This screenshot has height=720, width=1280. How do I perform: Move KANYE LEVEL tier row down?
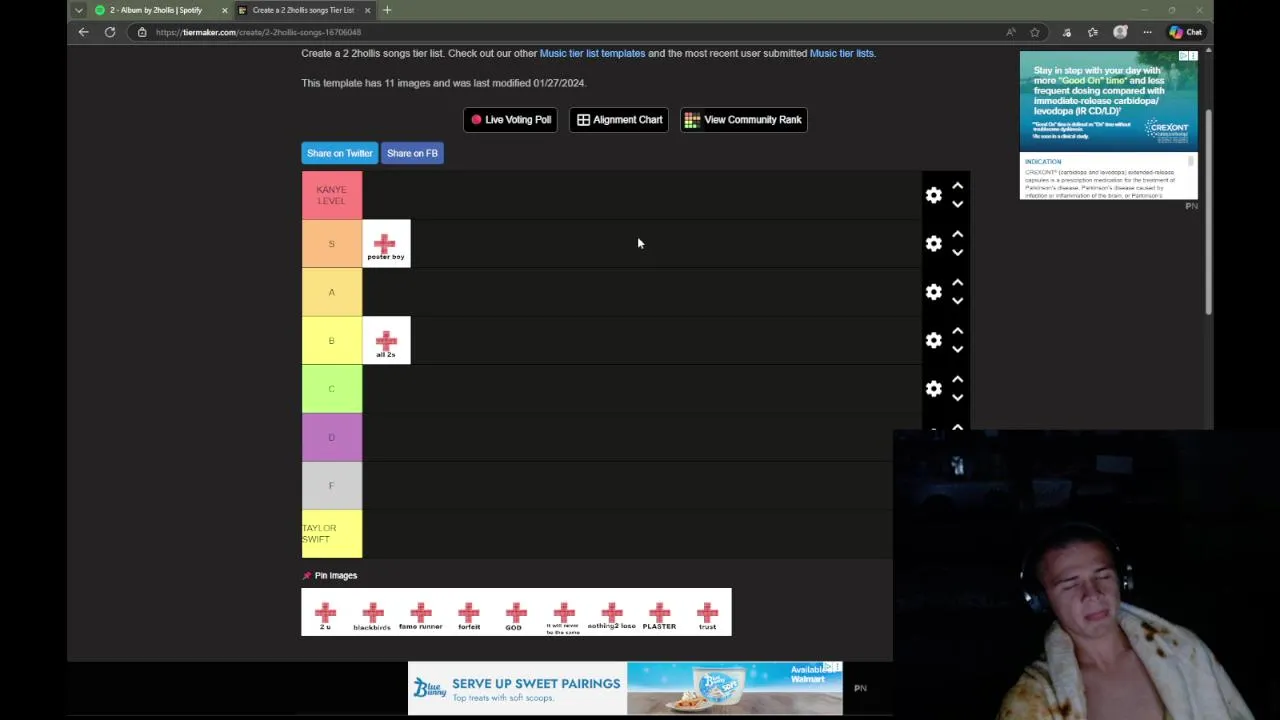pos(957,204)
